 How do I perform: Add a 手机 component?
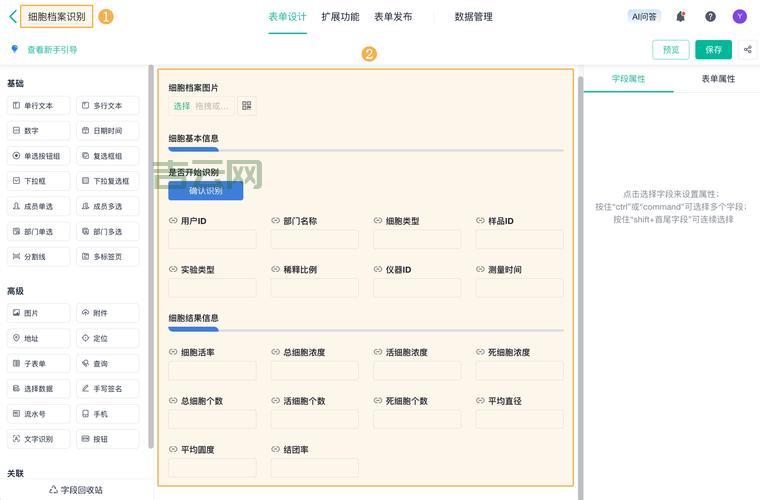[x=108, y=414]
